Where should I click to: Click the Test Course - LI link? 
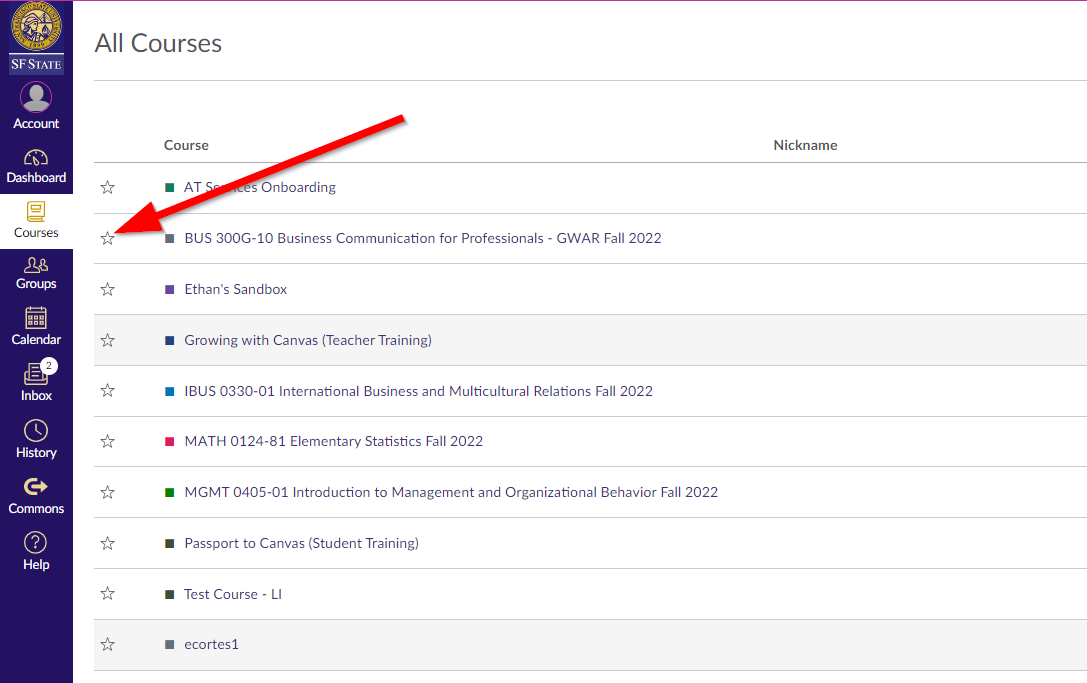pos(232,594)
